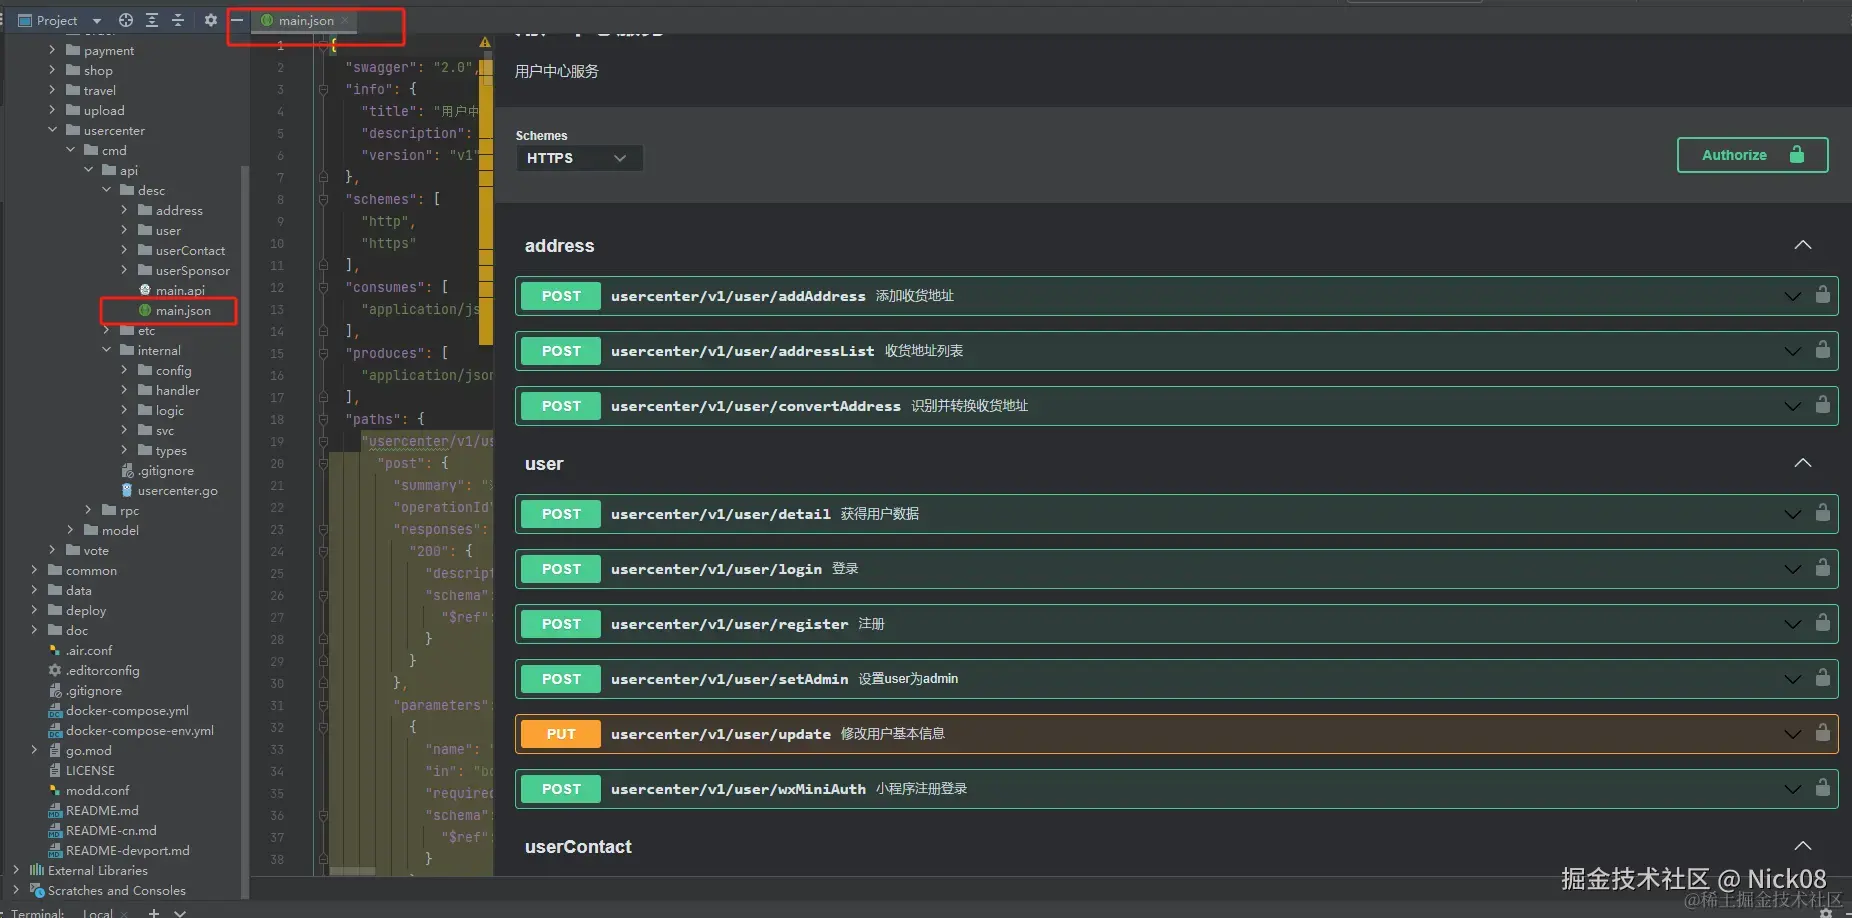Hide the Project panel with minus icon

click(237, 20)
